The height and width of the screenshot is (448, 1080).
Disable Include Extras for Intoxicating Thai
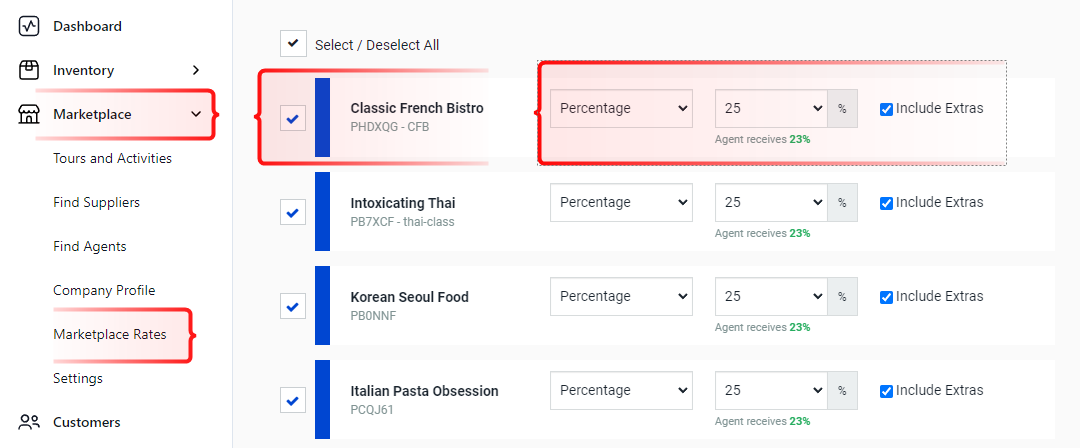click(886, 203)
